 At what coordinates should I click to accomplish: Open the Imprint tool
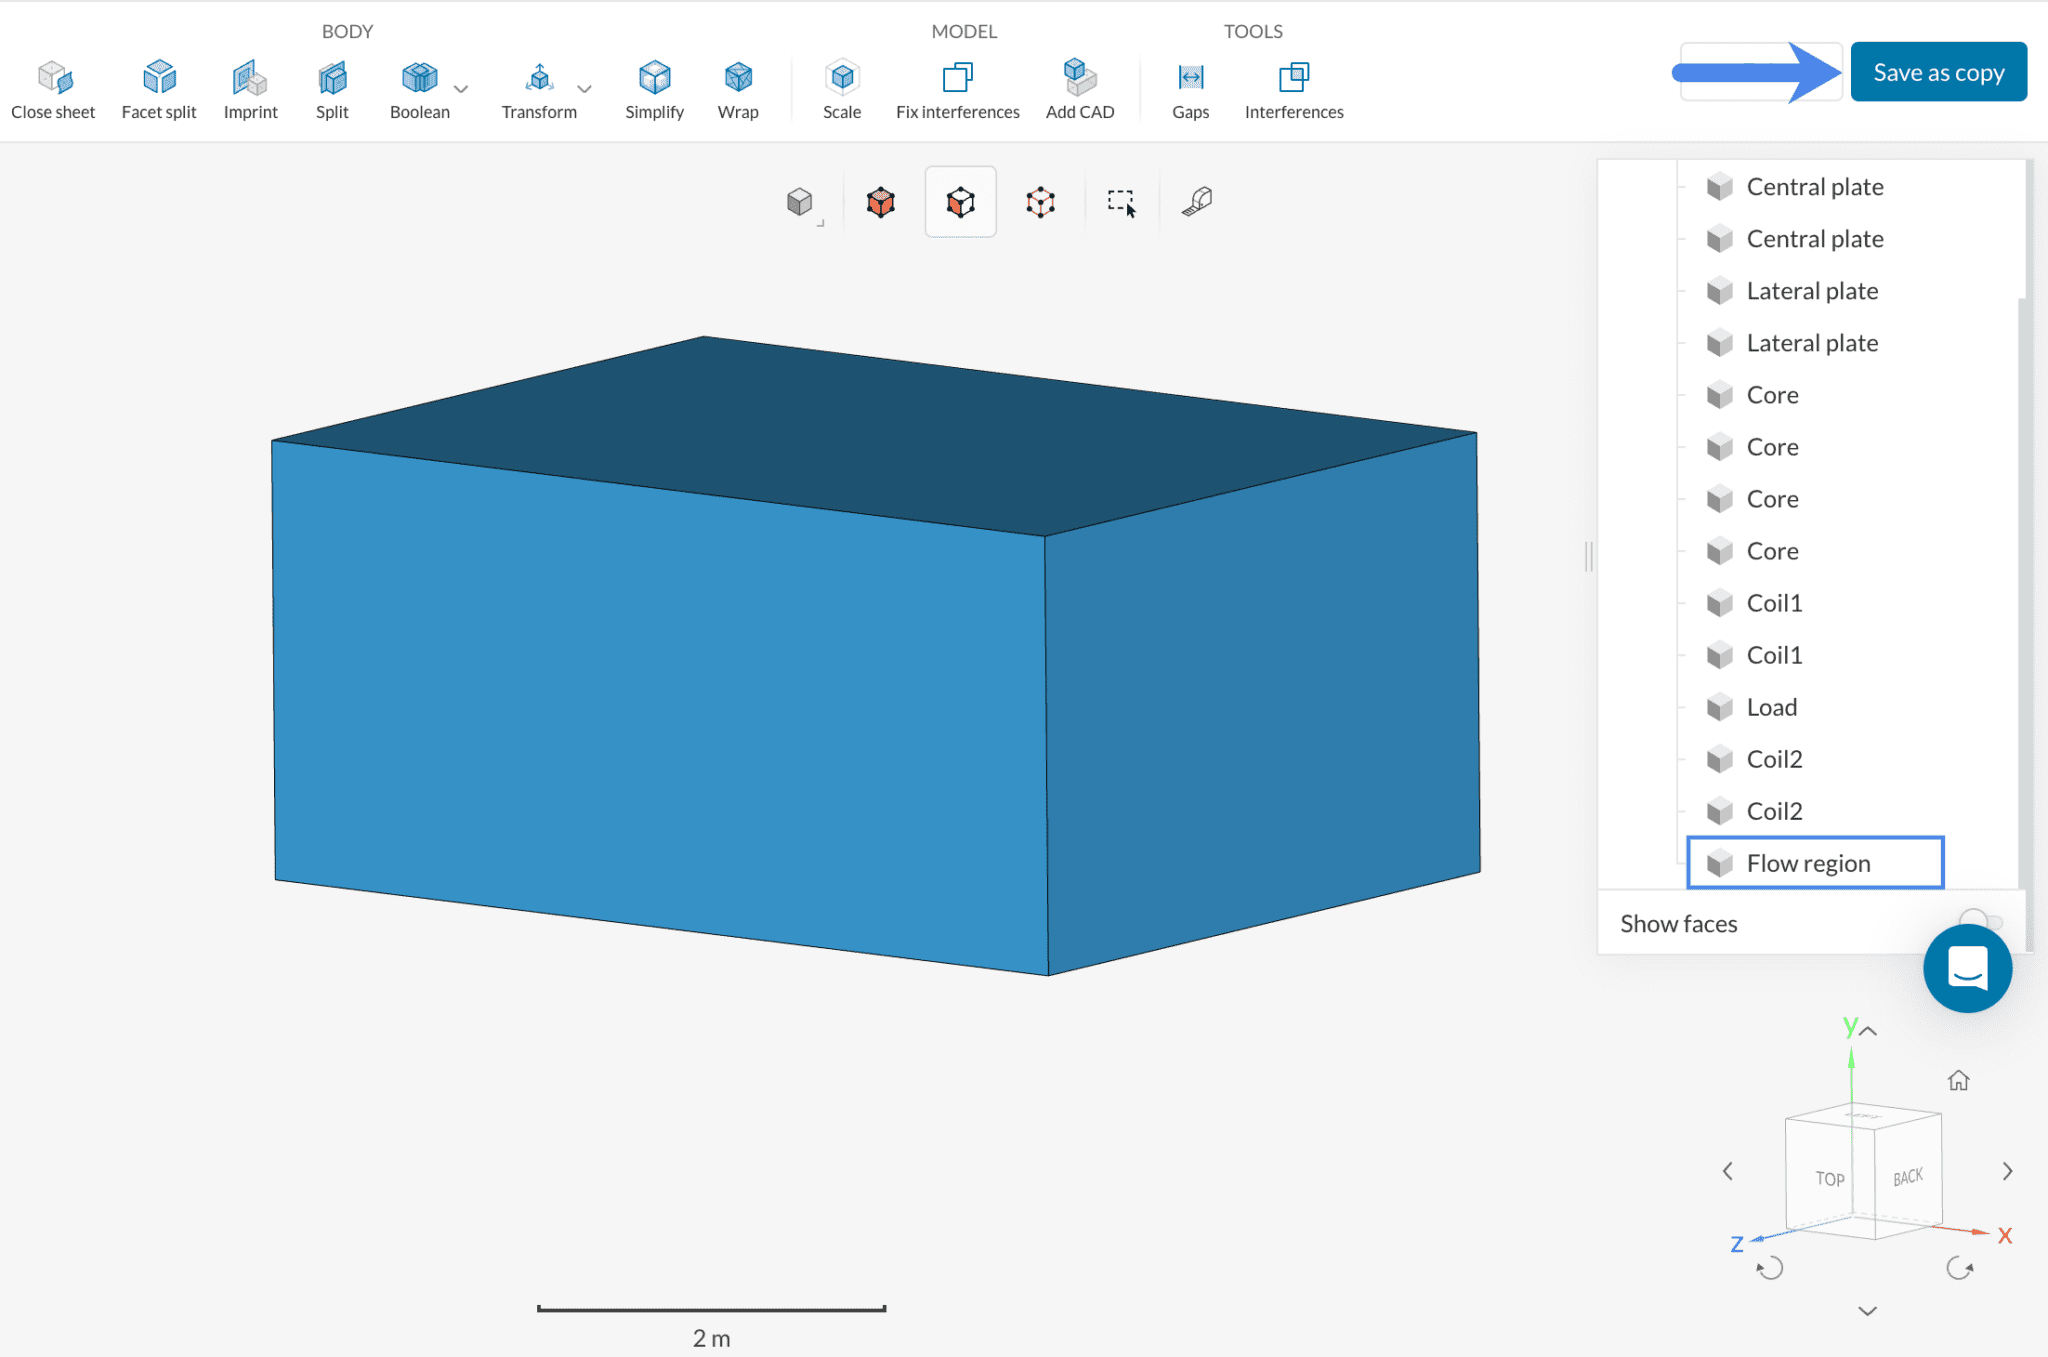click(x=250, y=88)
